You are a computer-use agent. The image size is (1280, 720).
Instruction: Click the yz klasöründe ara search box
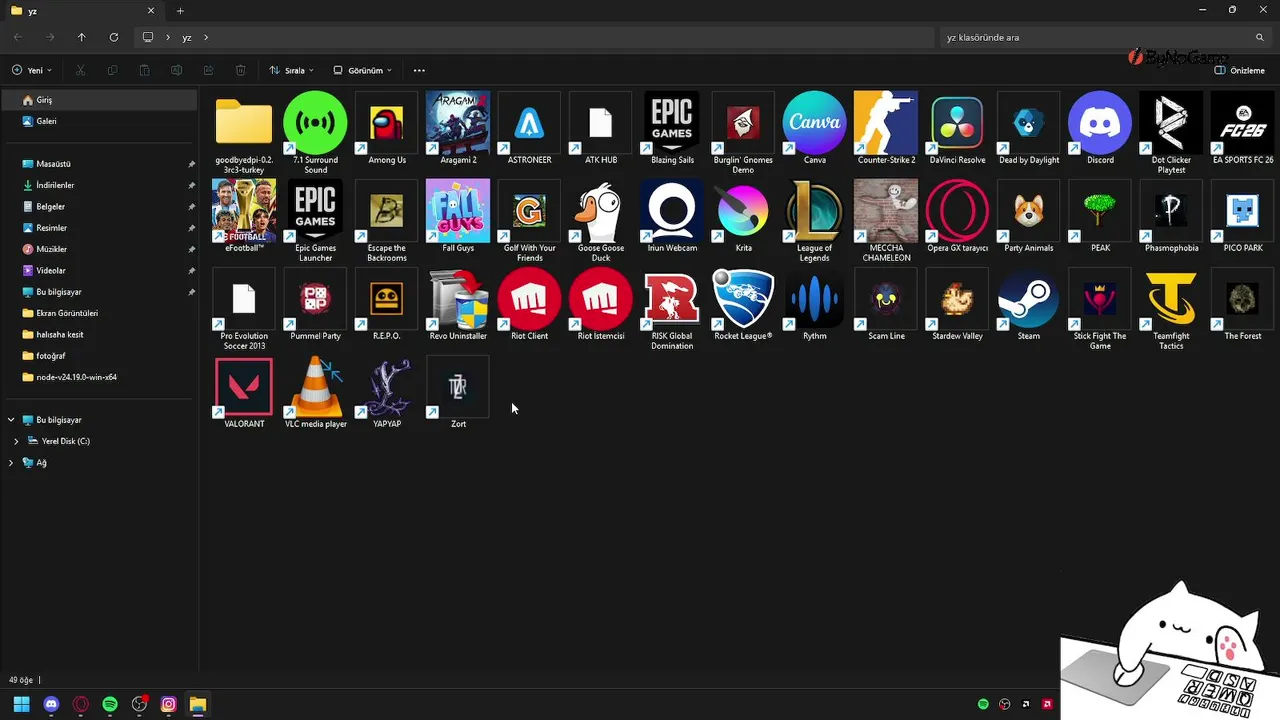pos(1105,37)
